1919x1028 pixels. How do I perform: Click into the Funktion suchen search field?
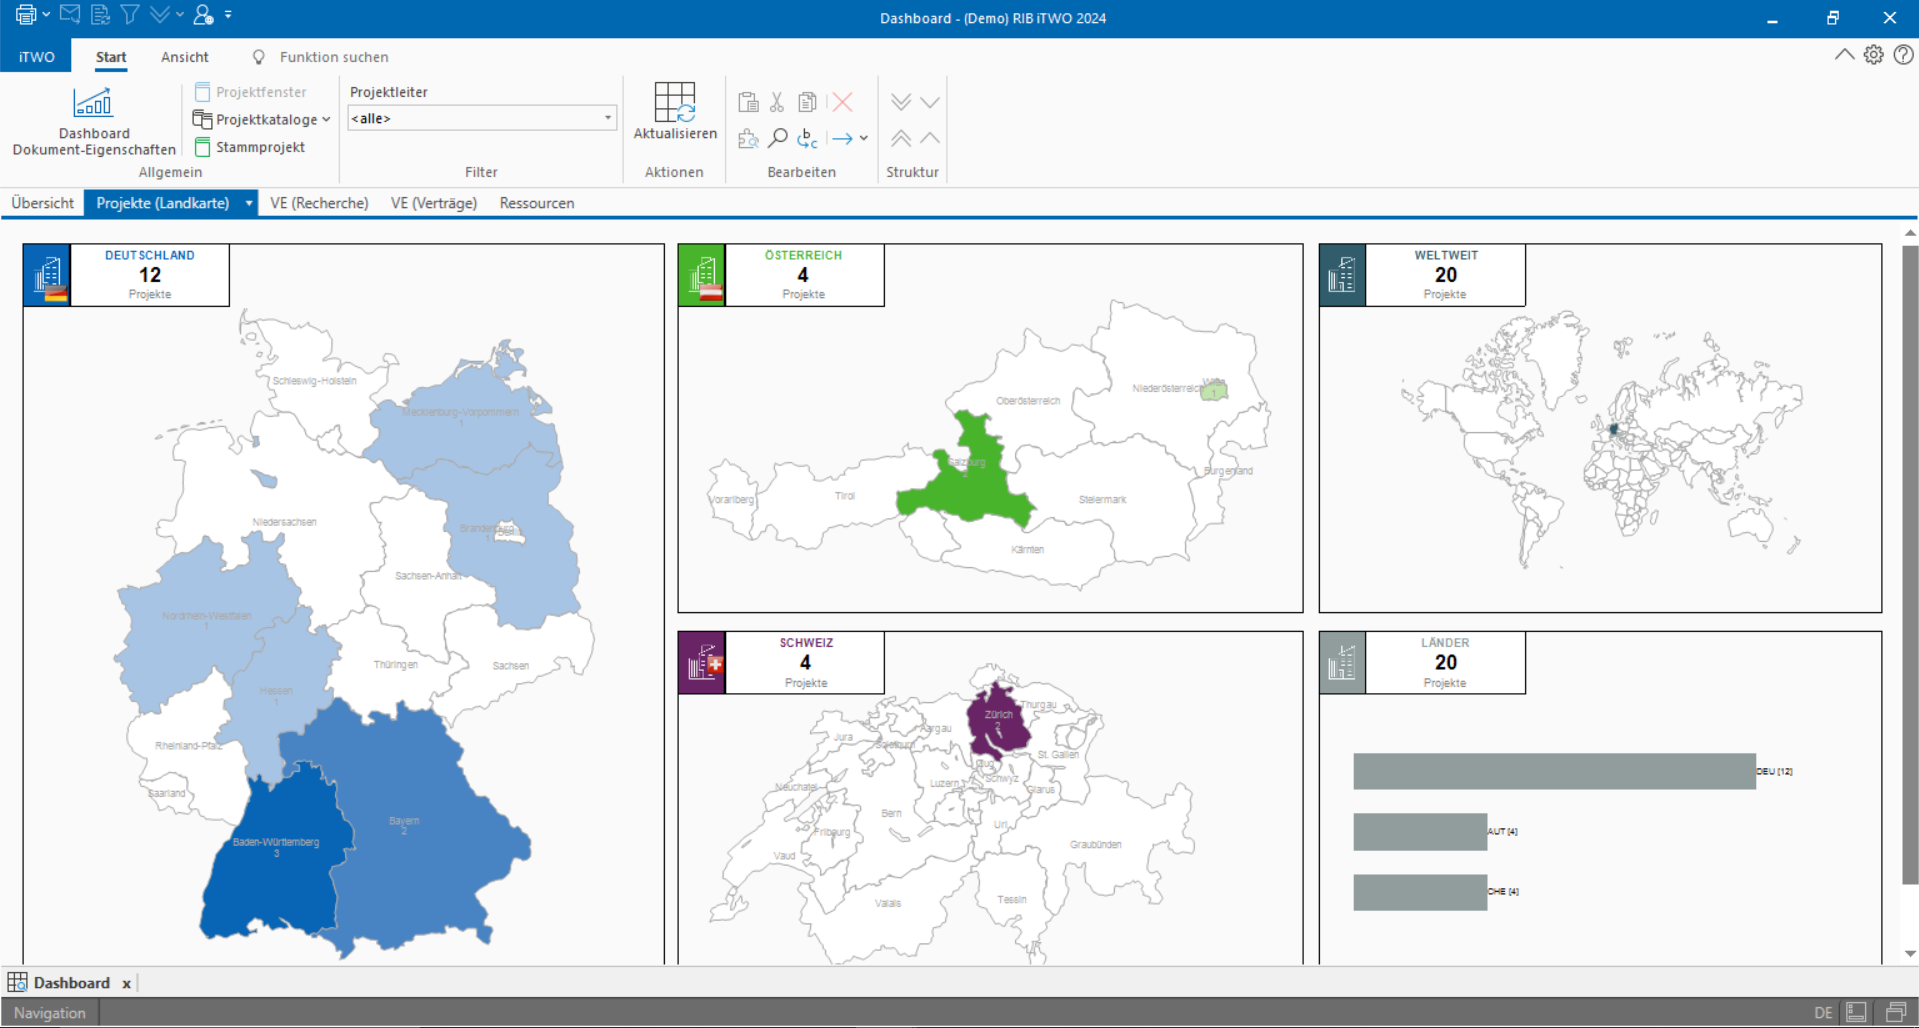tap(334, 57)
